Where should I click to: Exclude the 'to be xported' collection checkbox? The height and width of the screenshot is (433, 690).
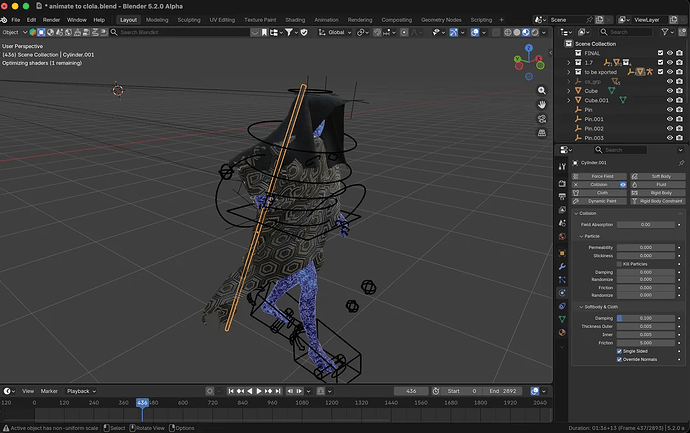click(x=660, y=72)
